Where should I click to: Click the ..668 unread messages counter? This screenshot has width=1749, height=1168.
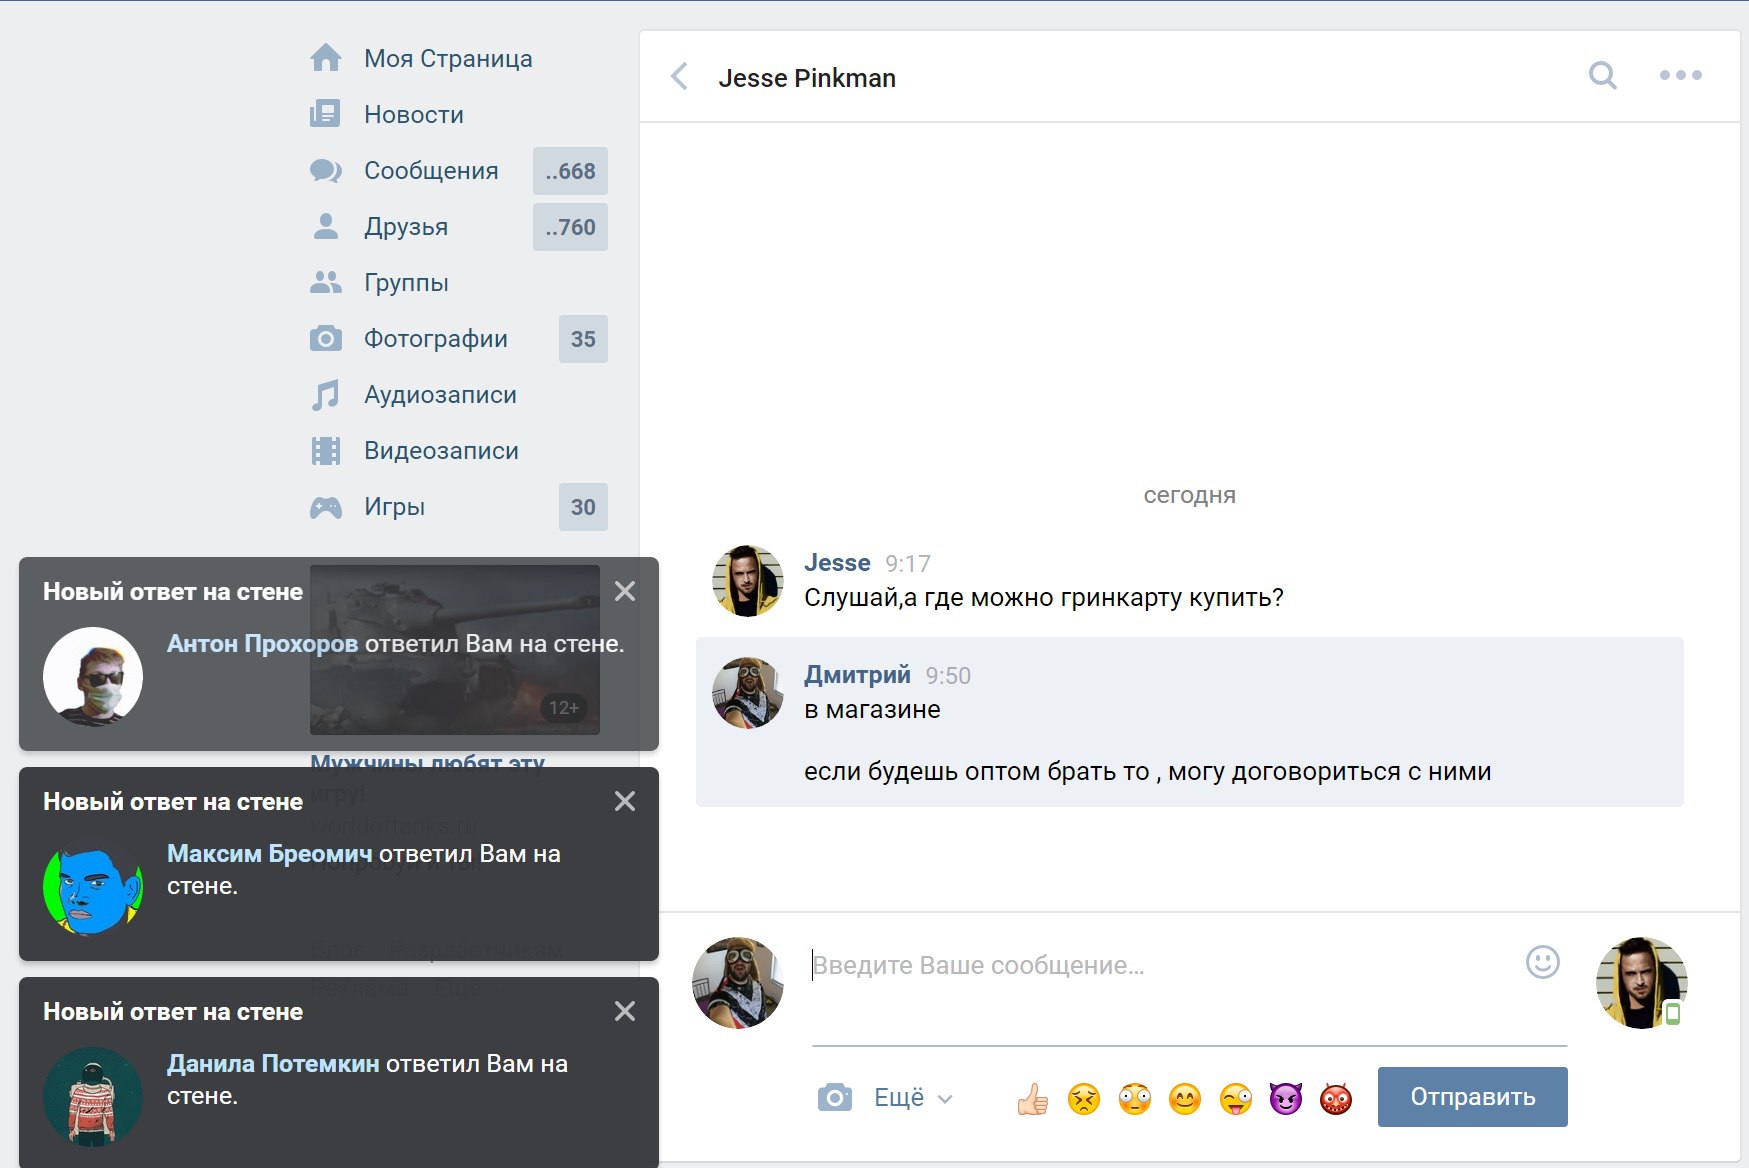click(570, 171)
